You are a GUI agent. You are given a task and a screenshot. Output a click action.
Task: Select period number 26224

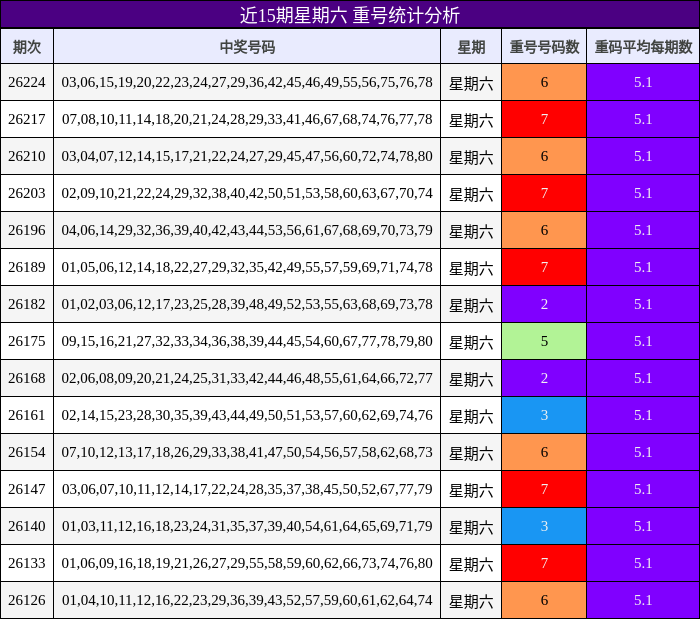click(x=27, y=82)
